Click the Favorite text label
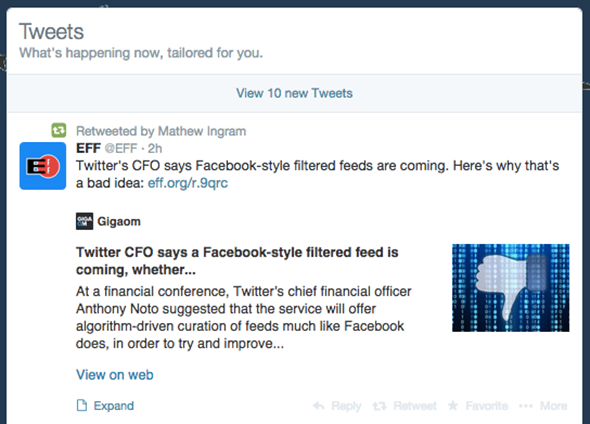Image resolution: width=590 pixels, height=424 pixels. (487, 406)
